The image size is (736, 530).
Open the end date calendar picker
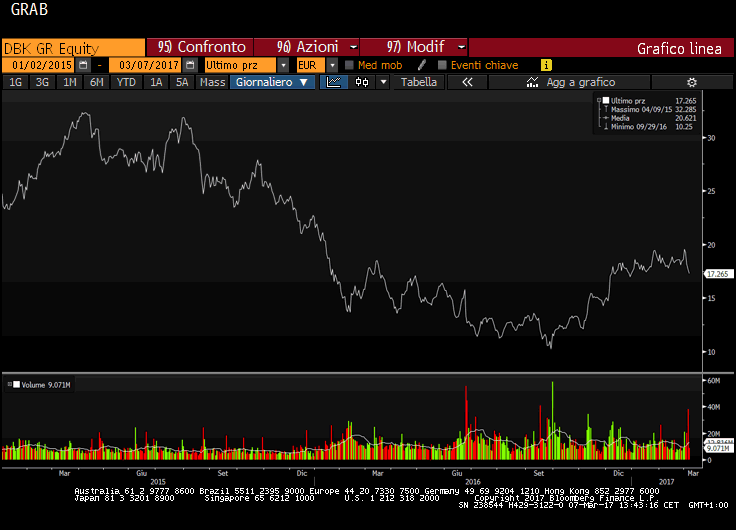click(190, 65)
